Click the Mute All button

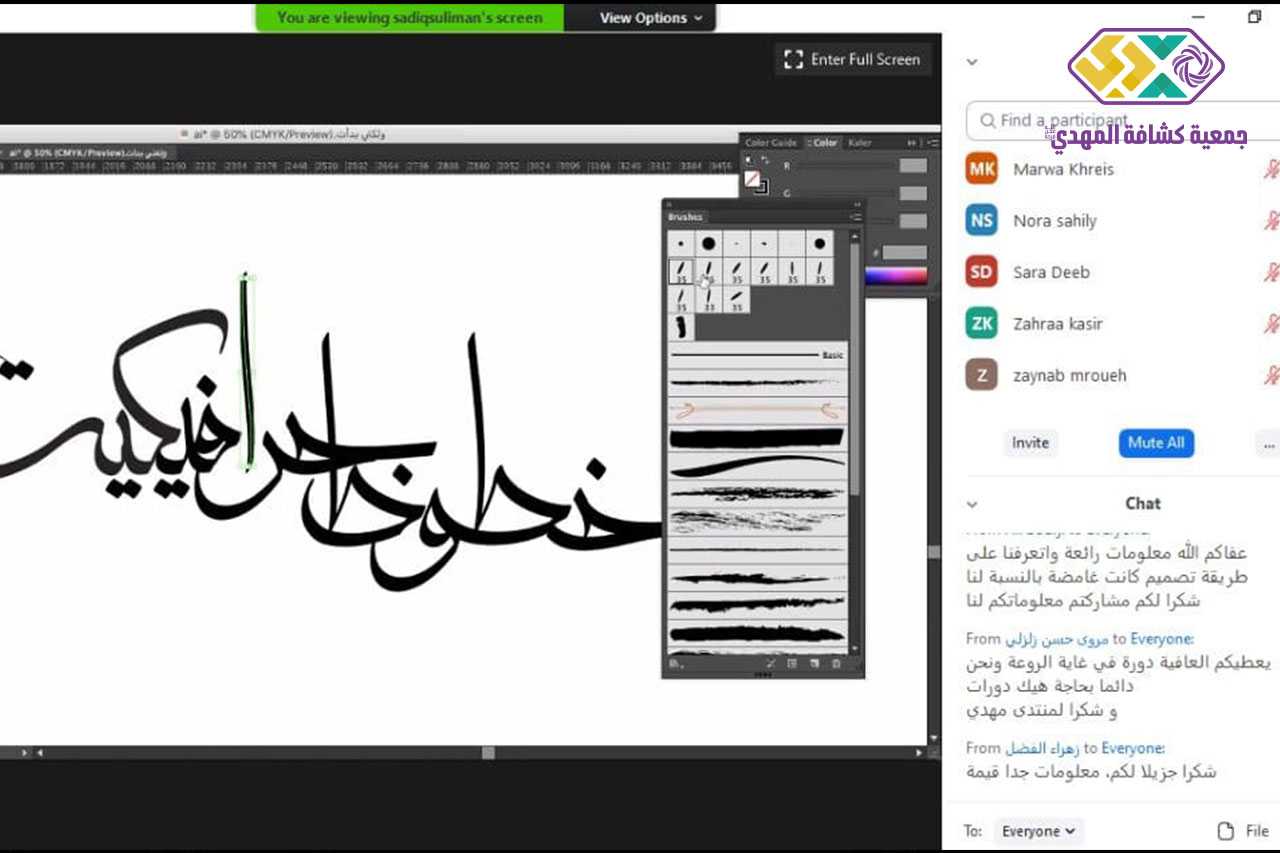(x=1156, y=443)
